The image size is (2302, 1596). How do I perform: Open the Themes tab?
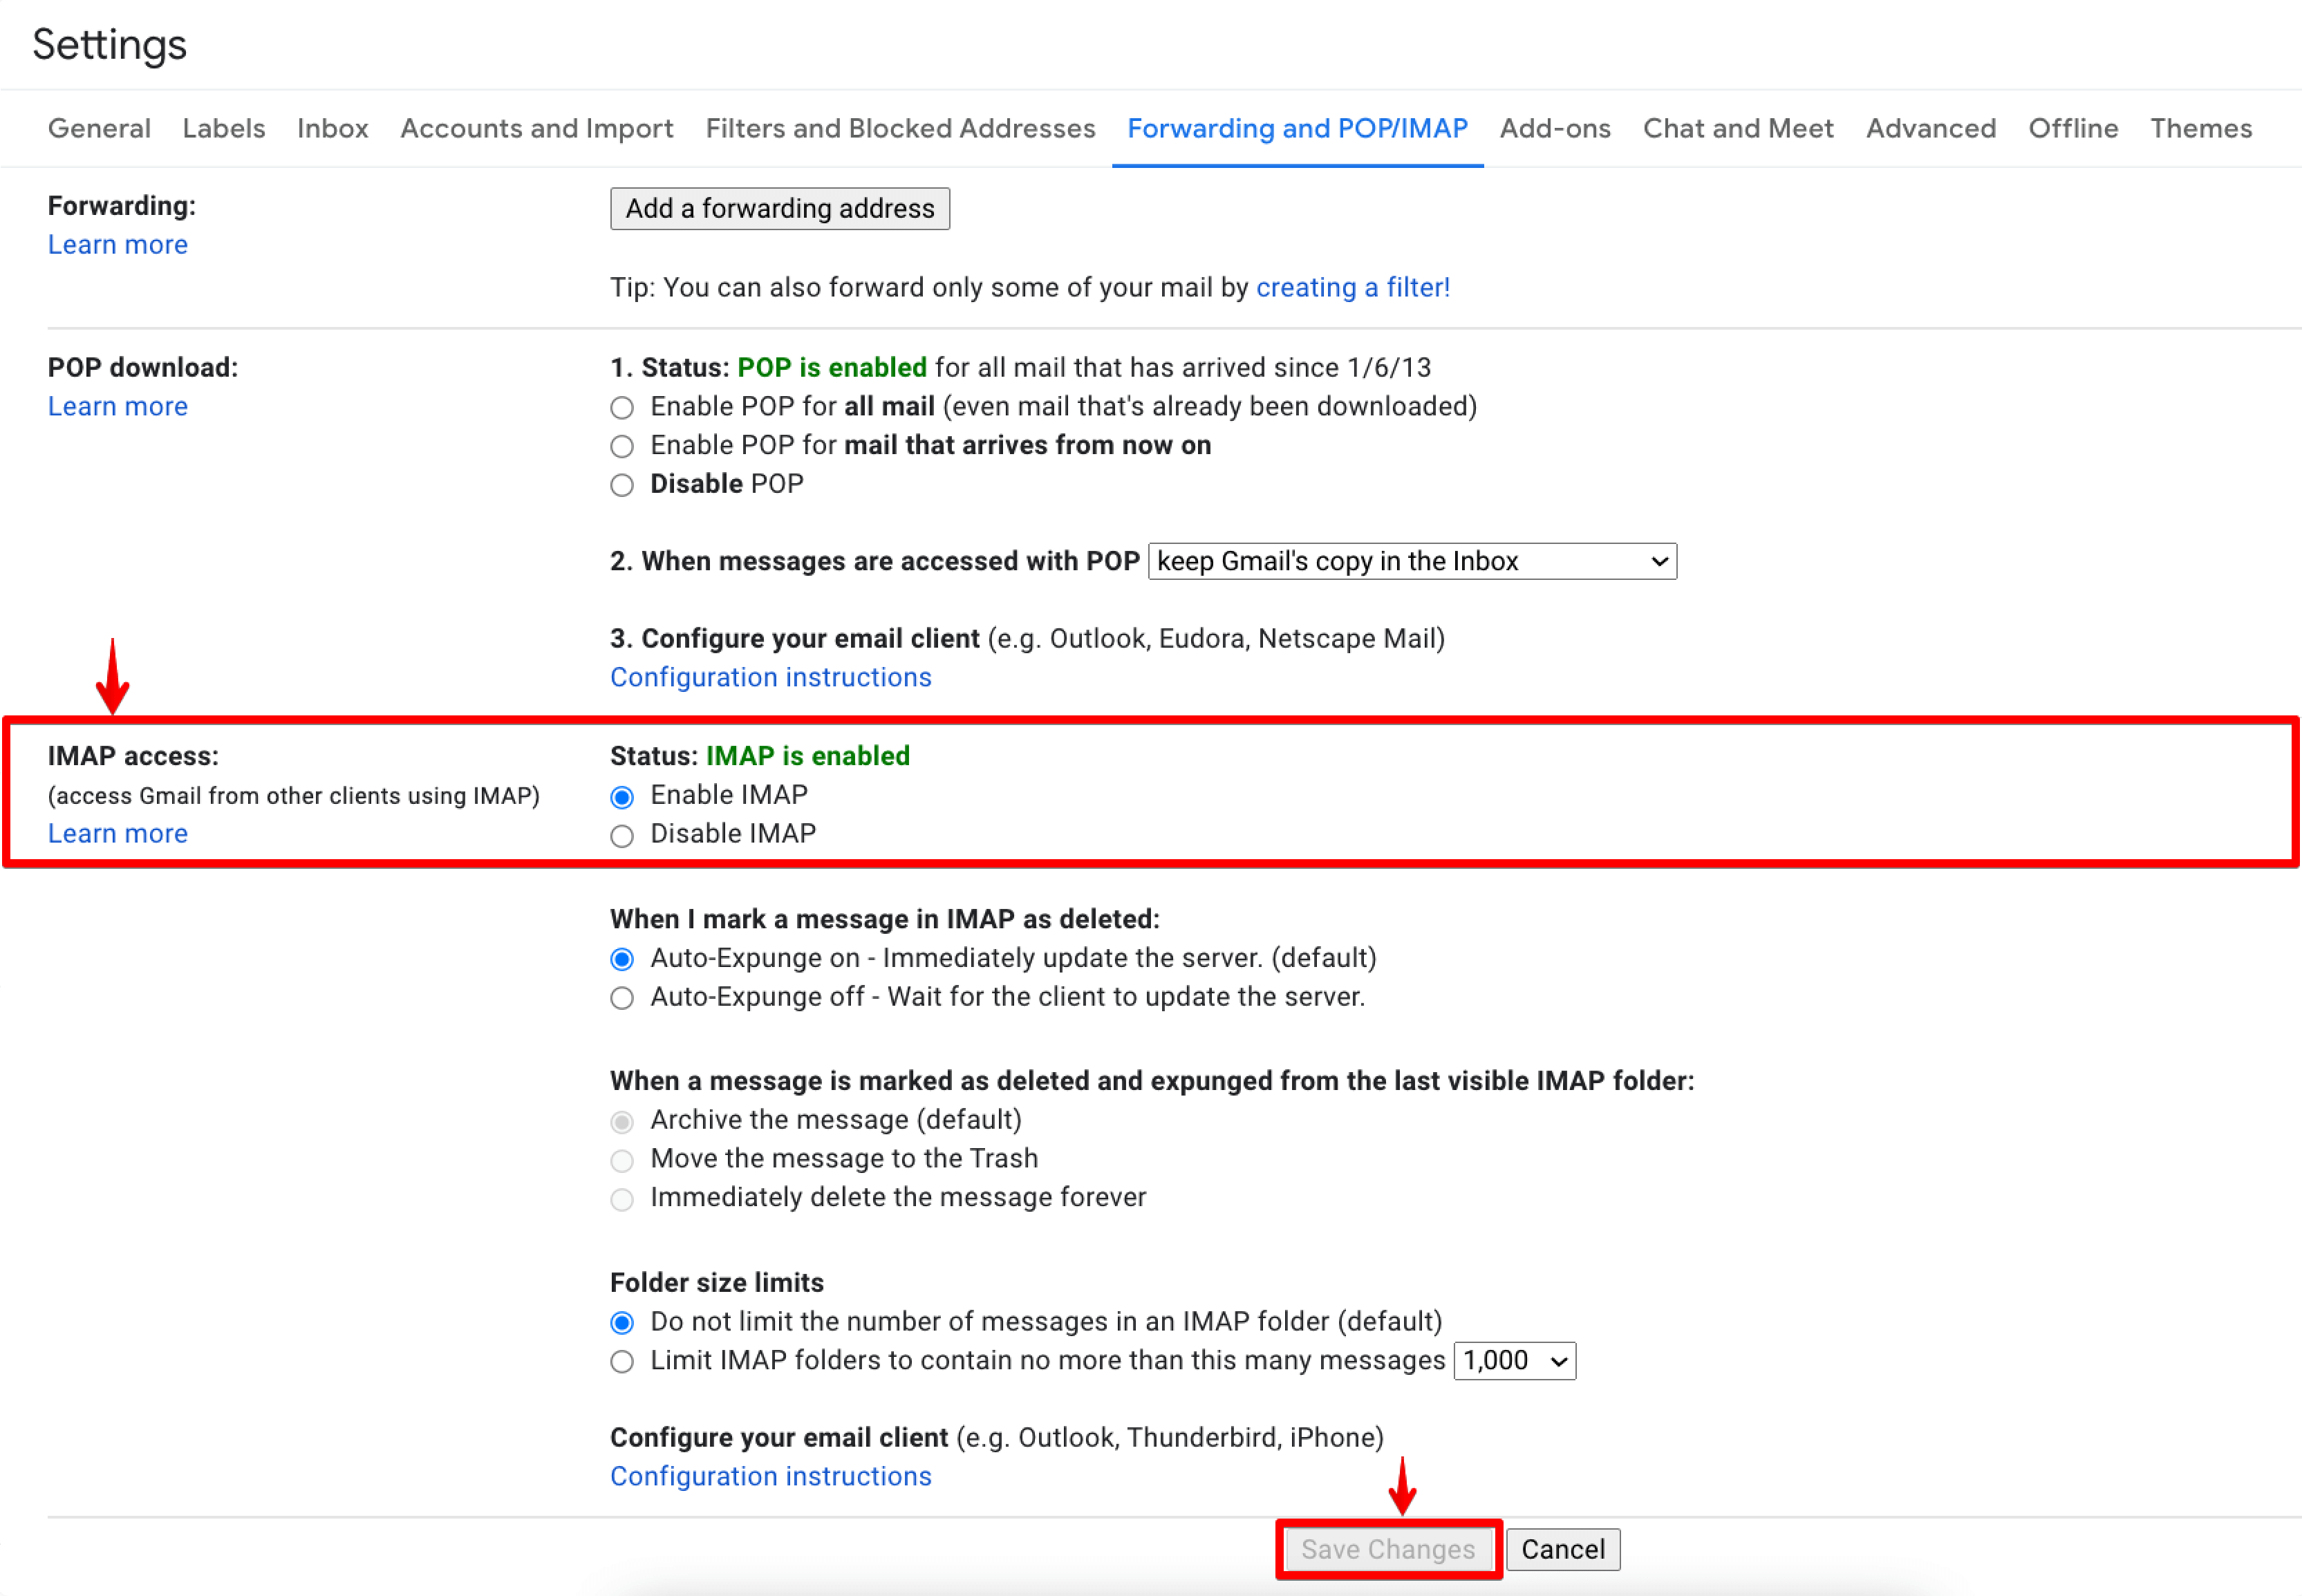click(2201, 128)
